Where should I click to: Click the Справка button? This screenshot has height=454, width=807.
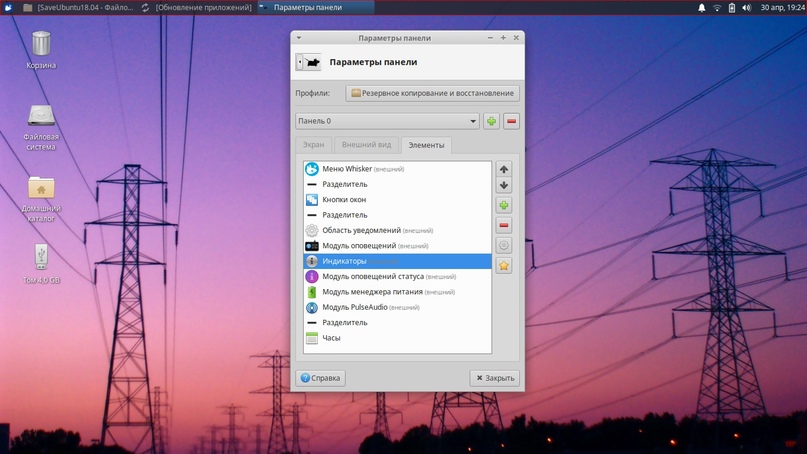tap(320, 378)
